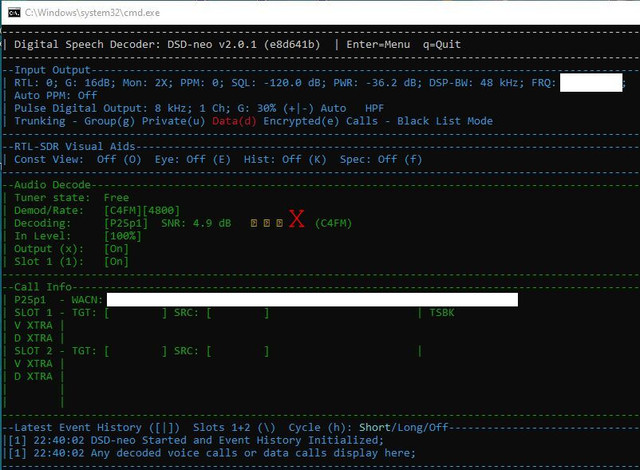Click the C:\Windows\system32\cmd.exe window title

coord(92,13)
